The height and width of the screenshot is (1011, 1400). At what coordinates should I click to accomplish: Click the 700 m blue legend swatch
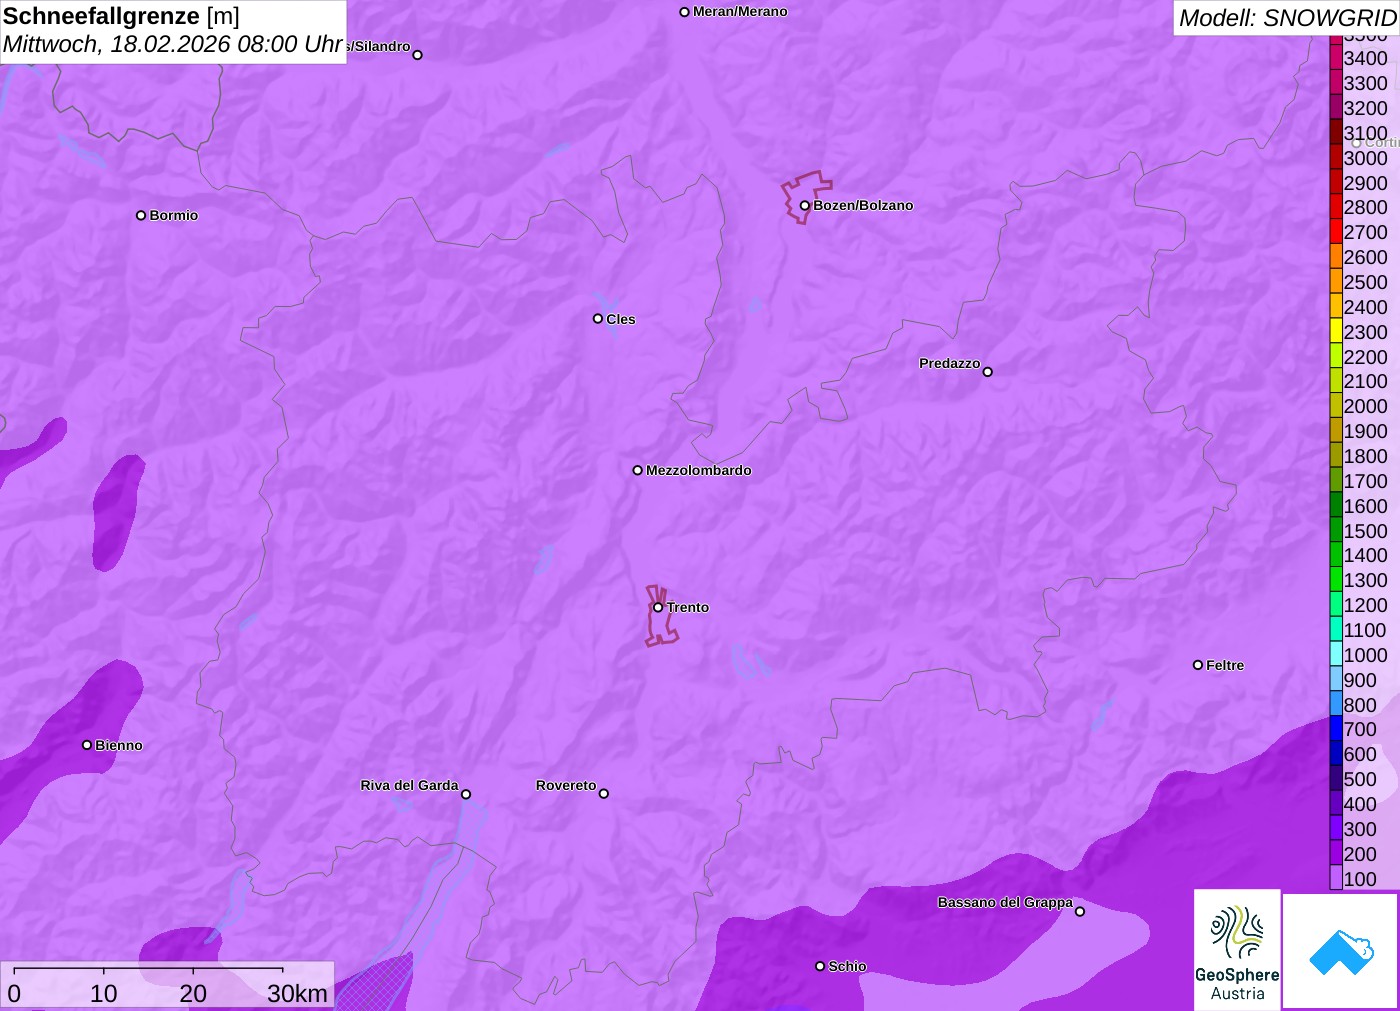point(1336,728)
